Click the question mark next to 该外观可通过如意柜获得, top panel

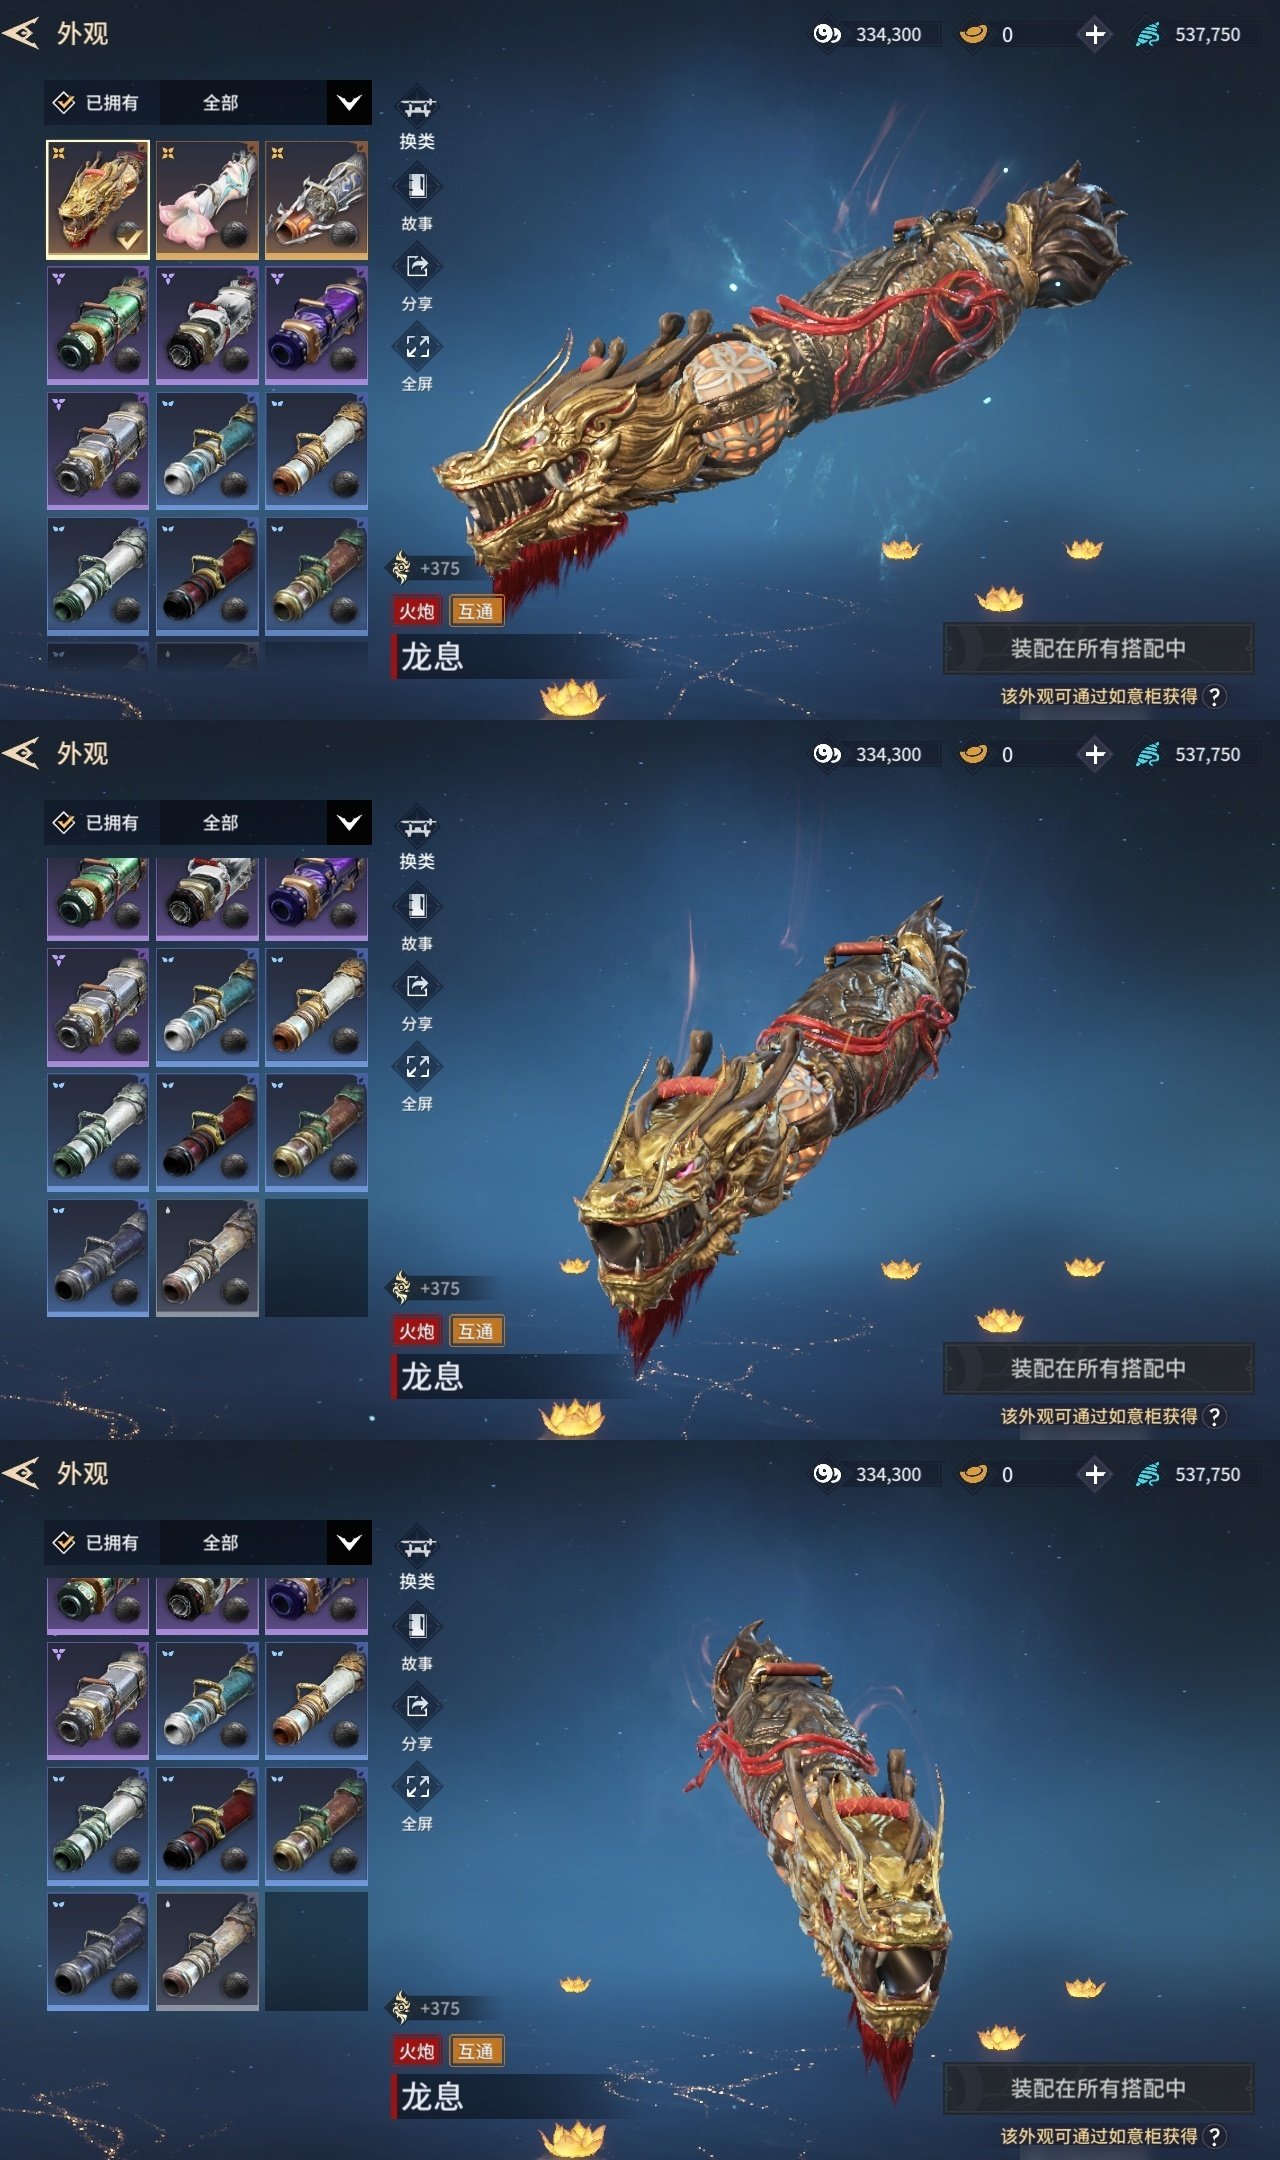[1214, 696]
